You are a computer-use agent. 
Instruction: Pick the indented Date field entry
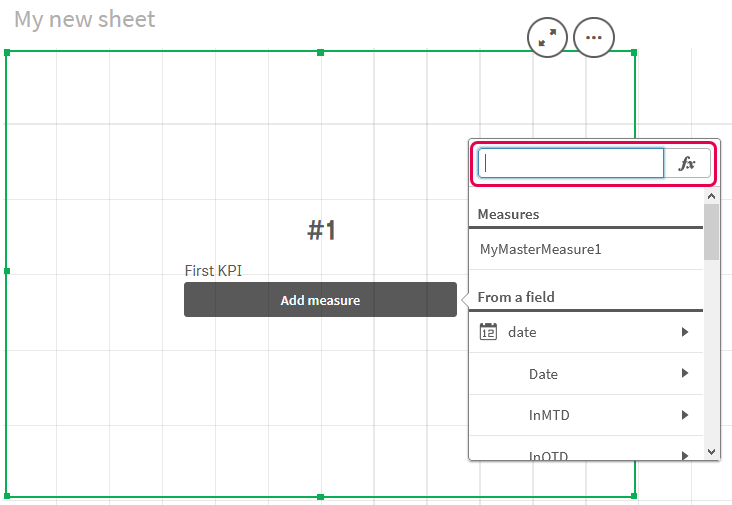[543, 374]
